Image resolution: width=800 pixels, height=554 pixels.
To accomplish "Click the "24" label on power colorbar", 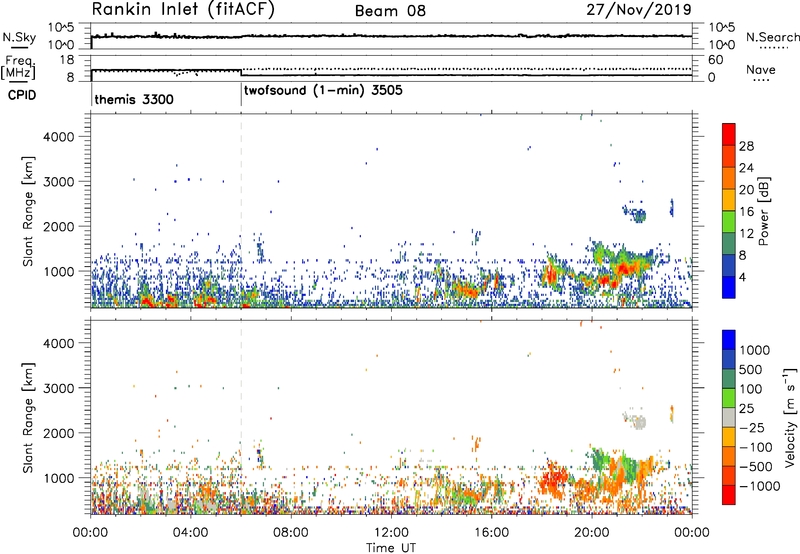I will (x=746, y=168).
